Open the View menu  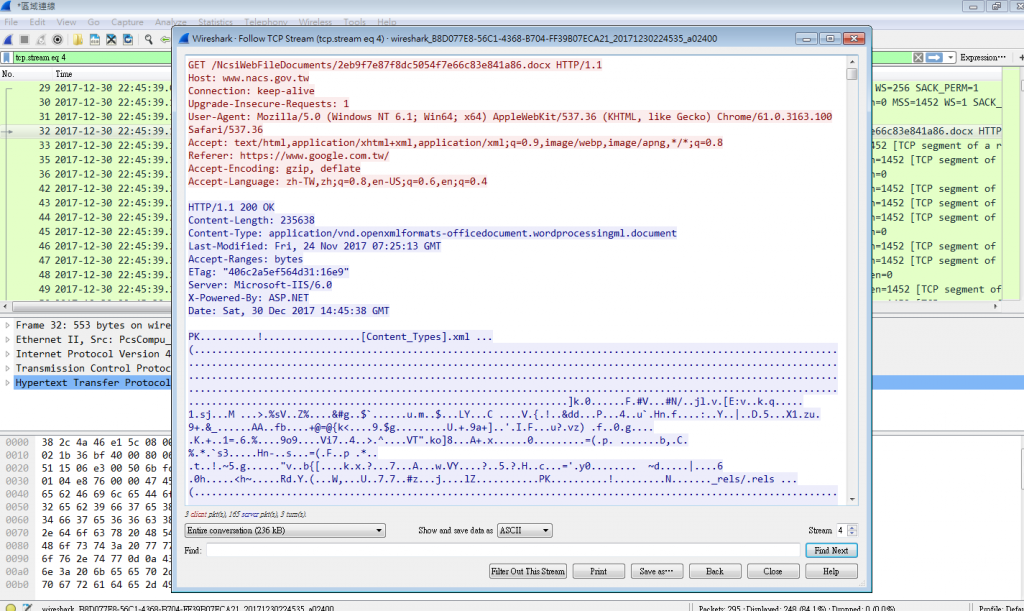coord(66,22)
